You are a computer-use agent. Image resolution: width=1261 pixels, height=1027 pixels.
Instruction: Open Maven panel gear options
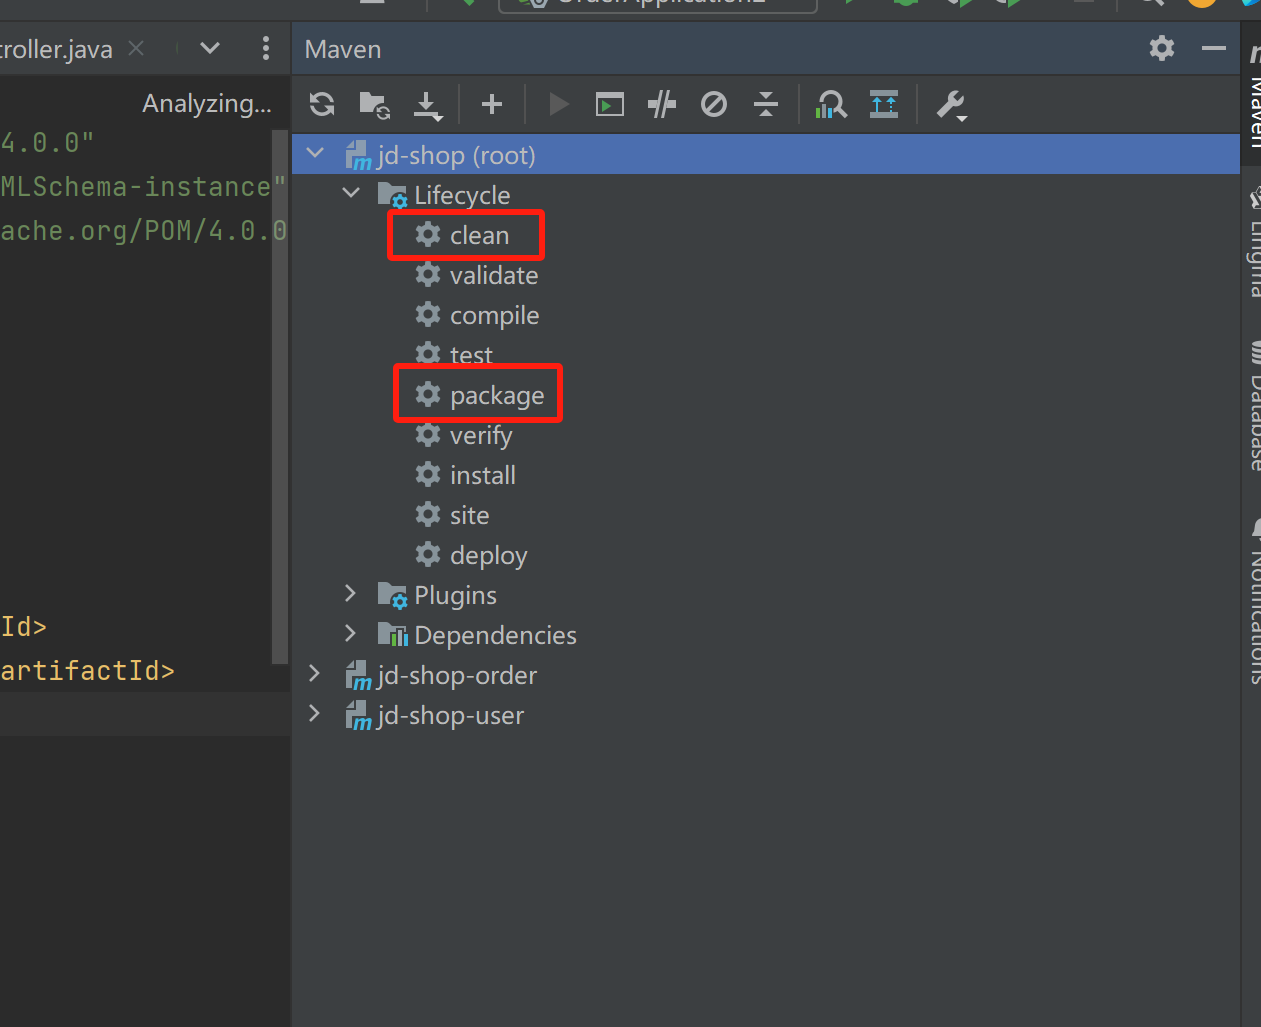(1162, 48)
